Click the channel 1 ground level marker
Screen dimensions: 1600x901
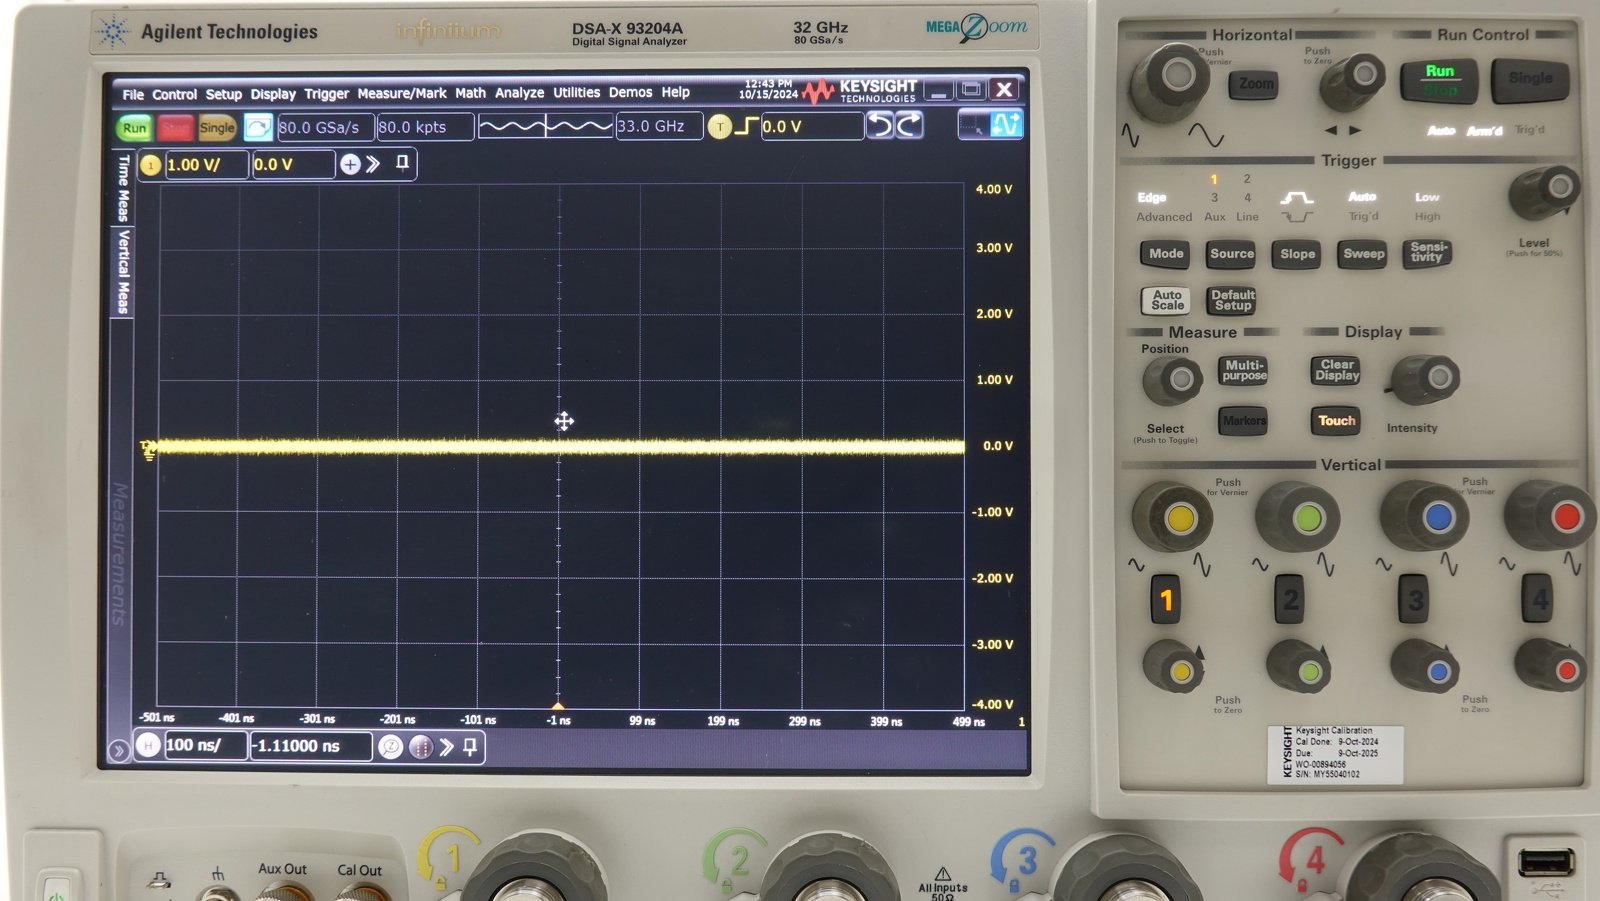coord(148,449)
